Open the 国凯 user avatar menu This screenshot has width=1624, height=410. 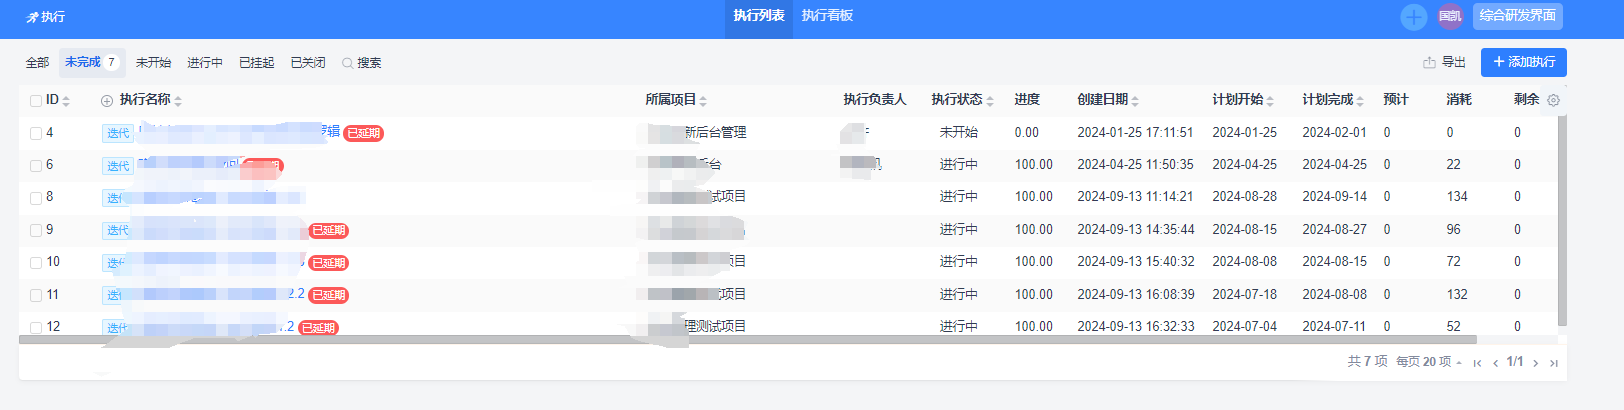tap(1450, 16)
